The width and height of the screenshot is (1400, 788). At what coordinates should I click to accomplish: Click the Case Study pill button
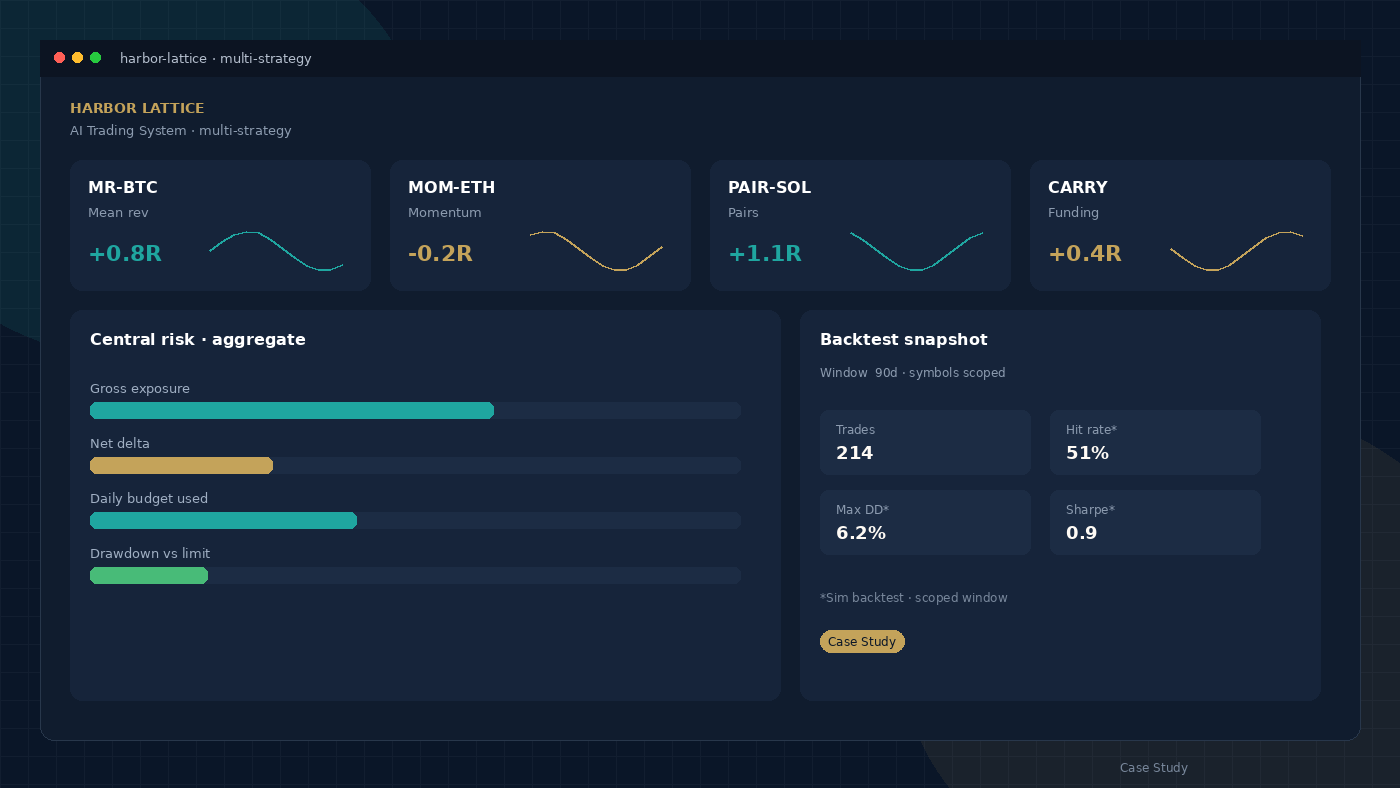point(862,642)
